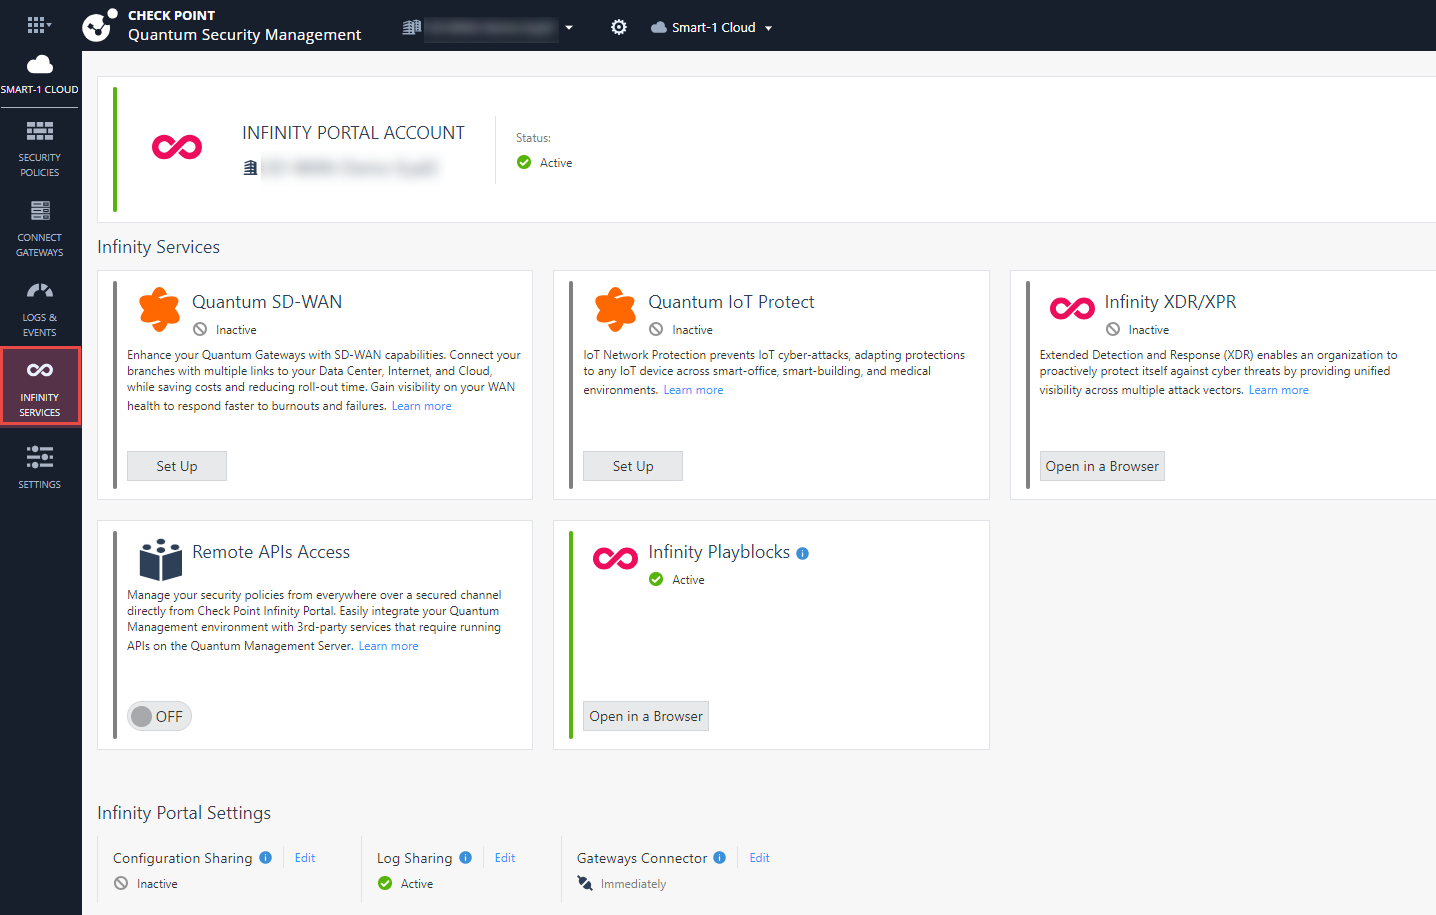Show info for Log Sharing
Viewport: 1436px width, 915px height.
coord(466,857)
